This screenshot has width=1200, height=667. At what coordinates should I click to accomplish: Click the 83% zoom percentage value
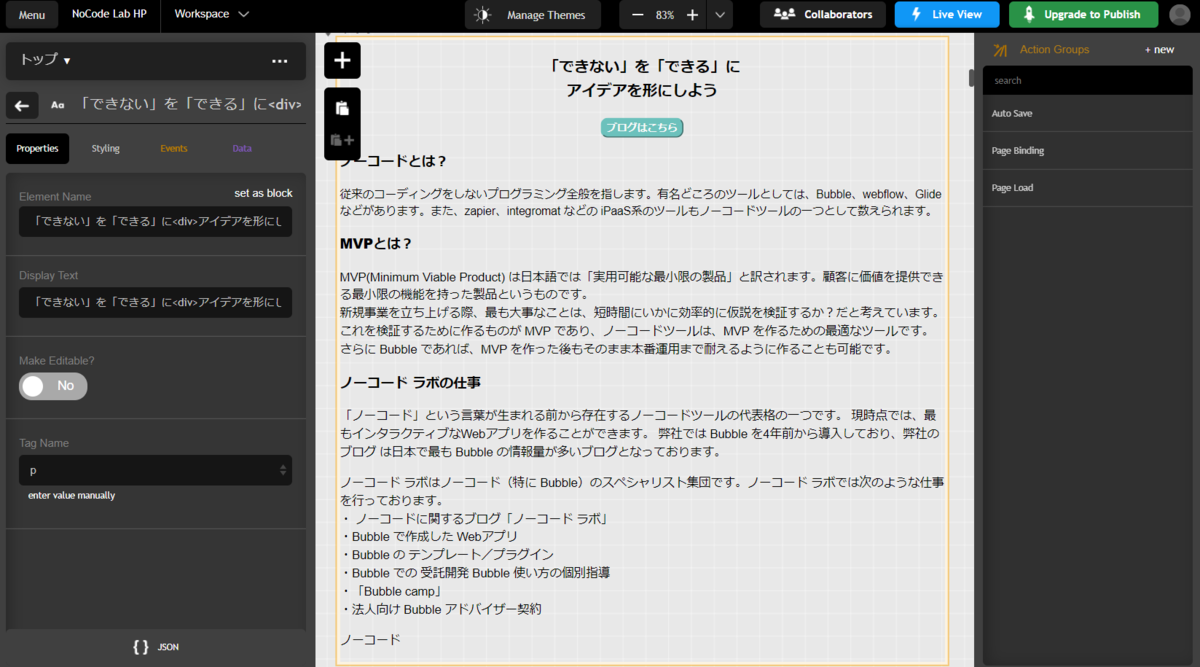[665, 15]
